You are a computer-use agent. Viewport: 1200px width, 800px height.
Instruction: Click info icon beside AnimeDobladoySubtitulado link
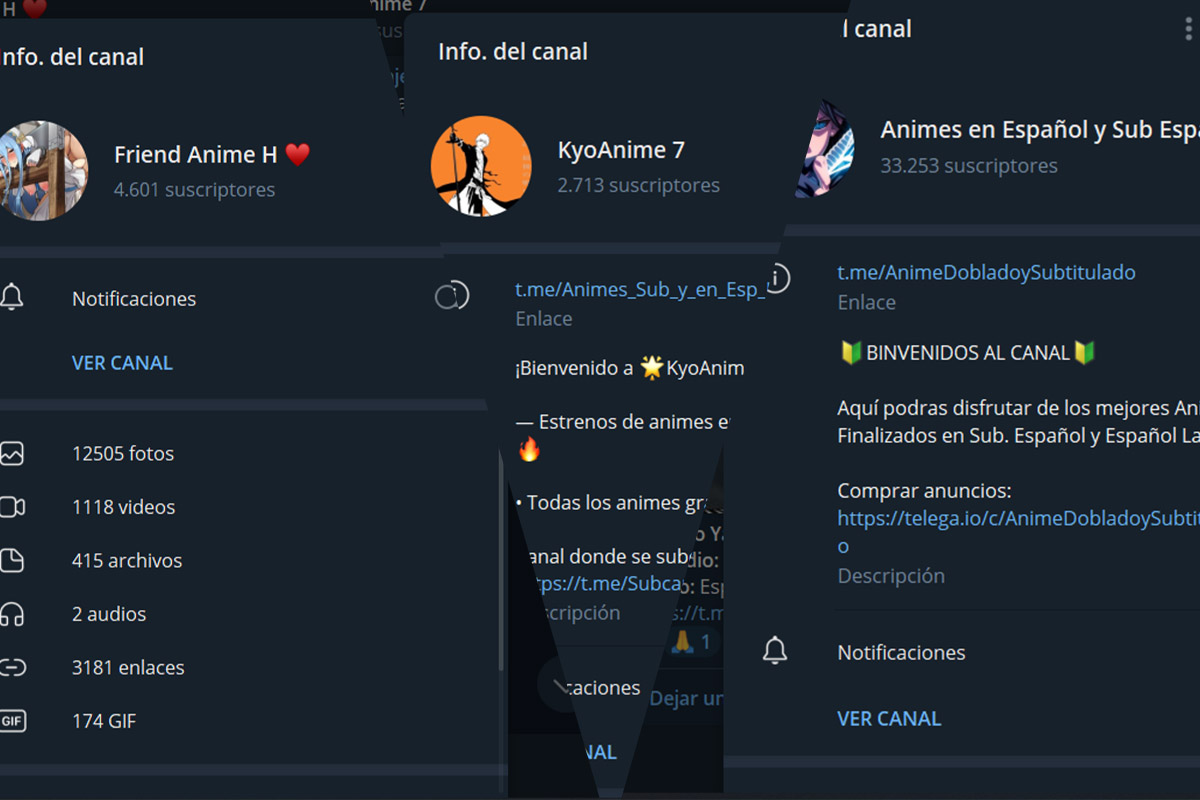coord(779,279)
